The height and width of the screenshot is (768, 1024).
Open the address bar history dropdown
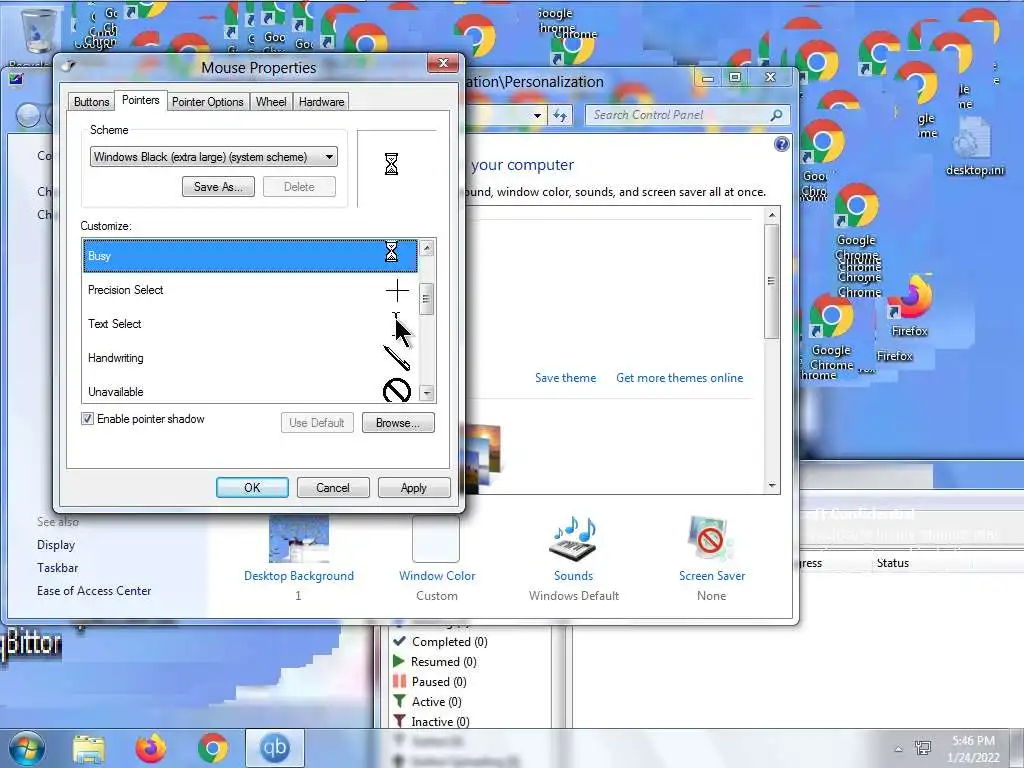coord(537,116)
